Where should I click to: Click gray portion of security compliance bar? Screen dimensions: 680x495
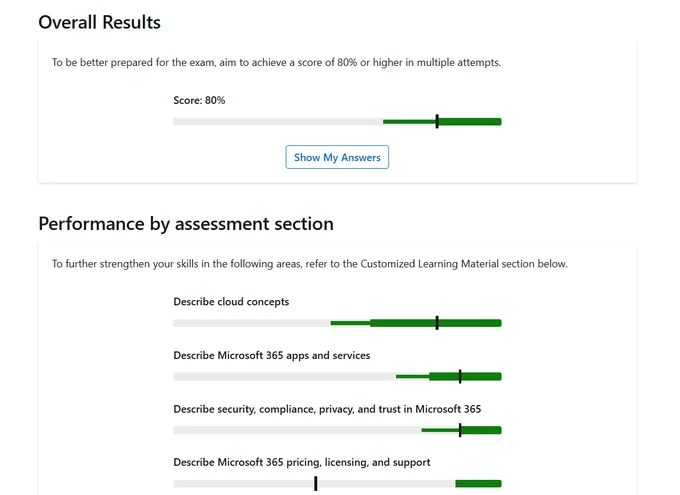click(298, 430)
